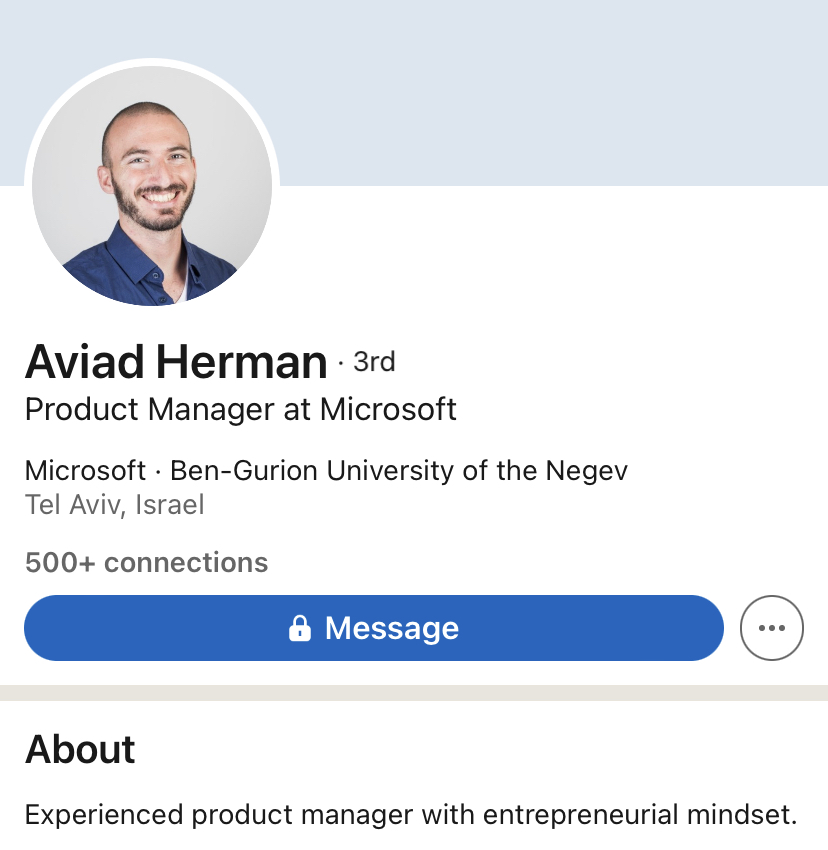This screenshot has height=850, width=828.
Task: Send a message via the Message button
Action: (x=374, y=628)
